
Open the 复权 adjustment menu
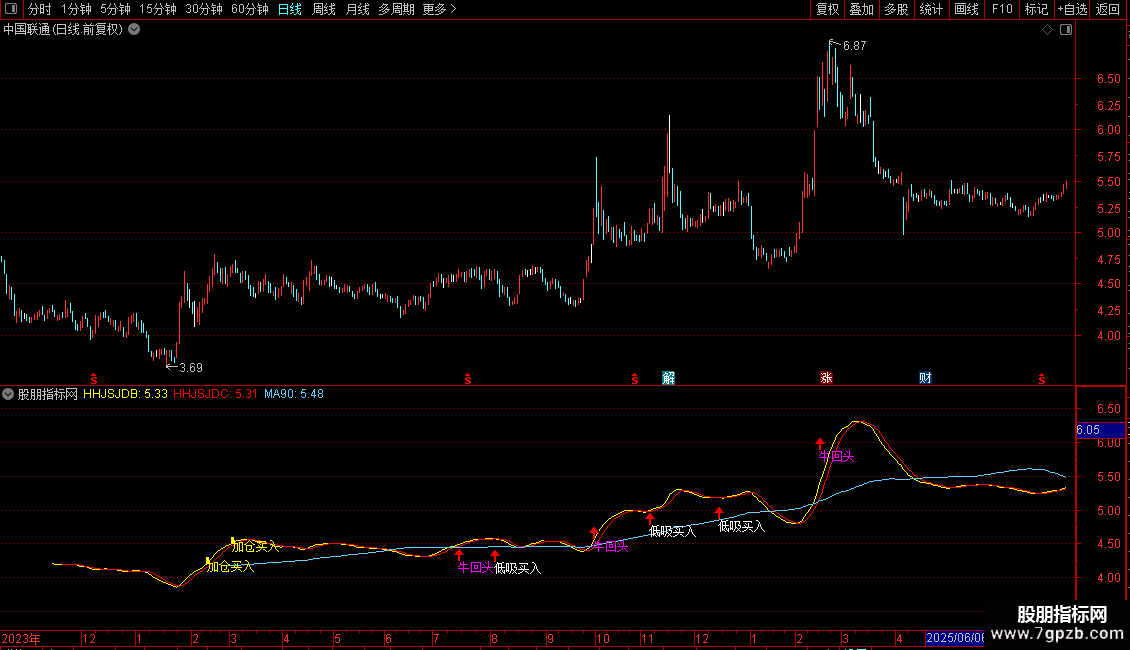click(827, 9)
